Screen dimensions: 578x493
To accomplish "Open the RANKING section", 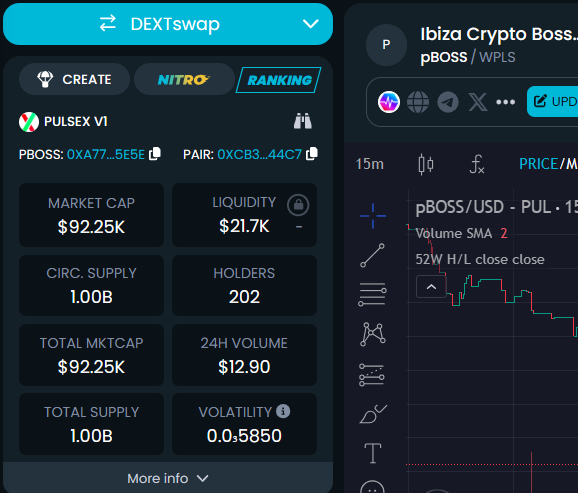I will (x=279, y=80).
